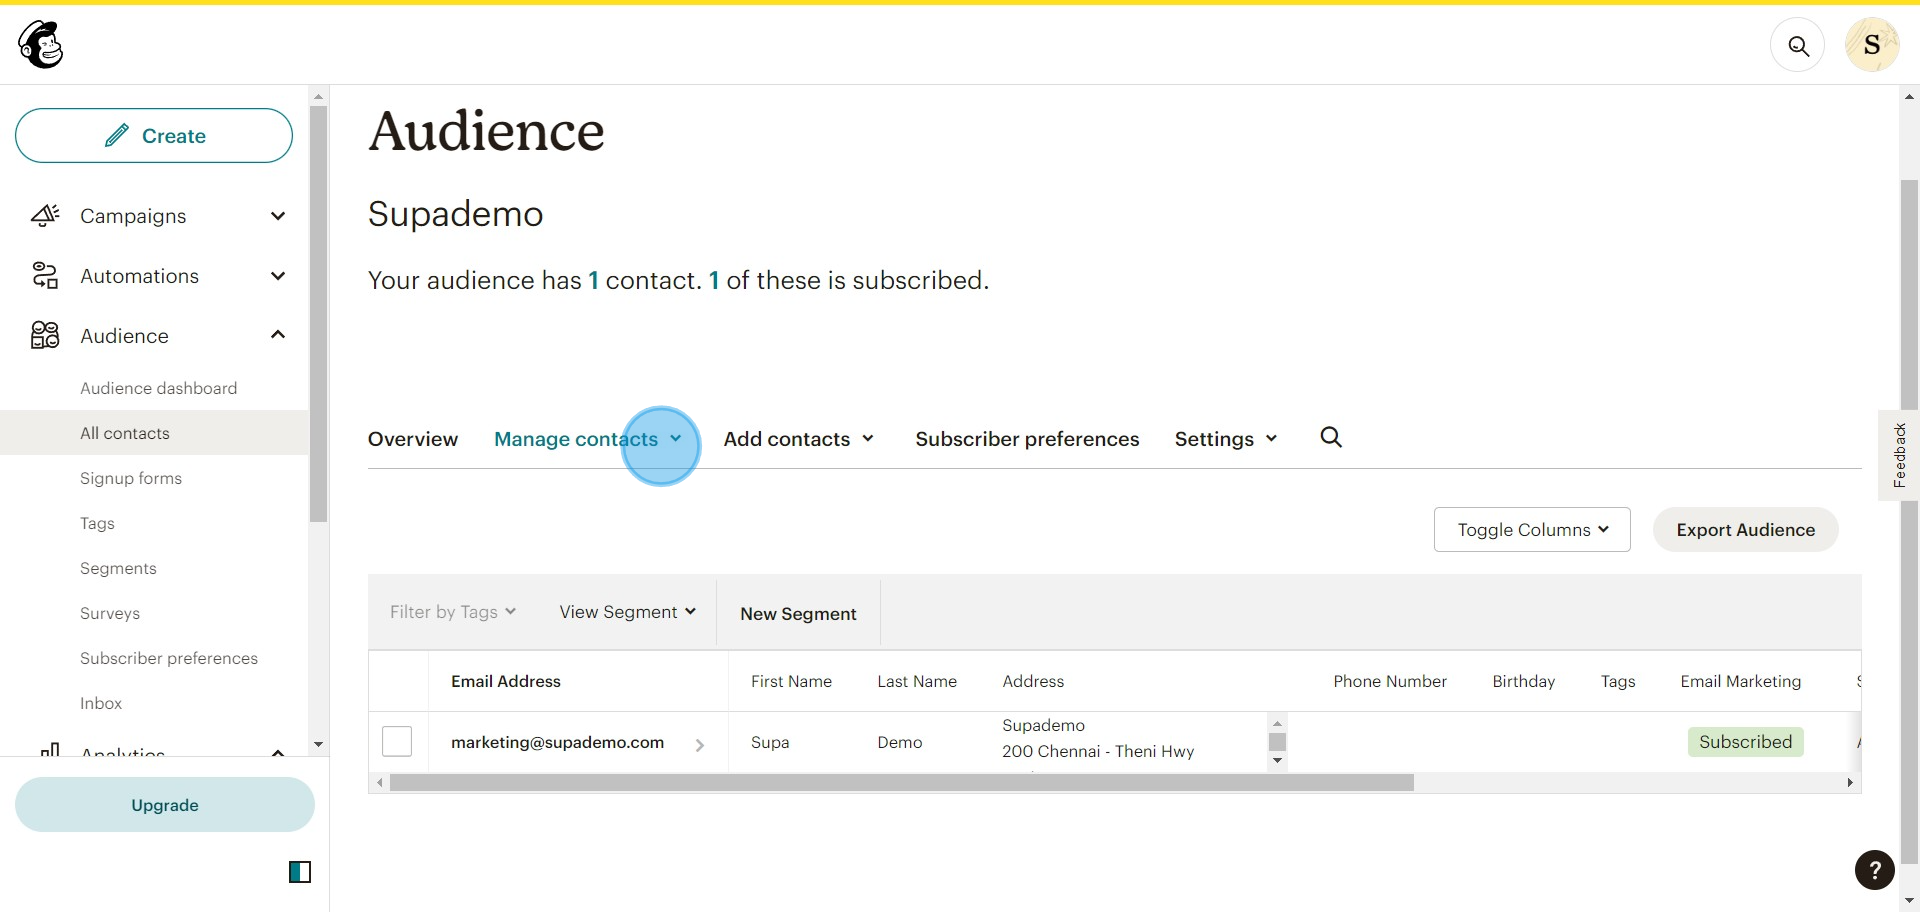Open the Filter by Tags dropdown
The height and width of the screenshot is (912, 1920).
(x=453, y=612)
